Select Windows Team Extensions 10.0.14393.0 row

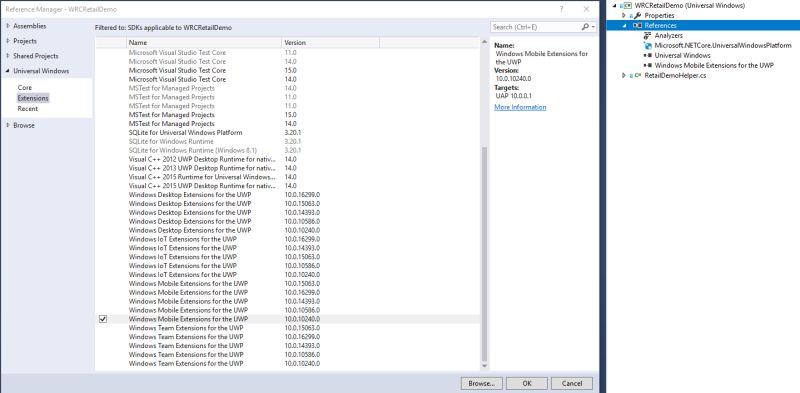(x=288, y=346)
